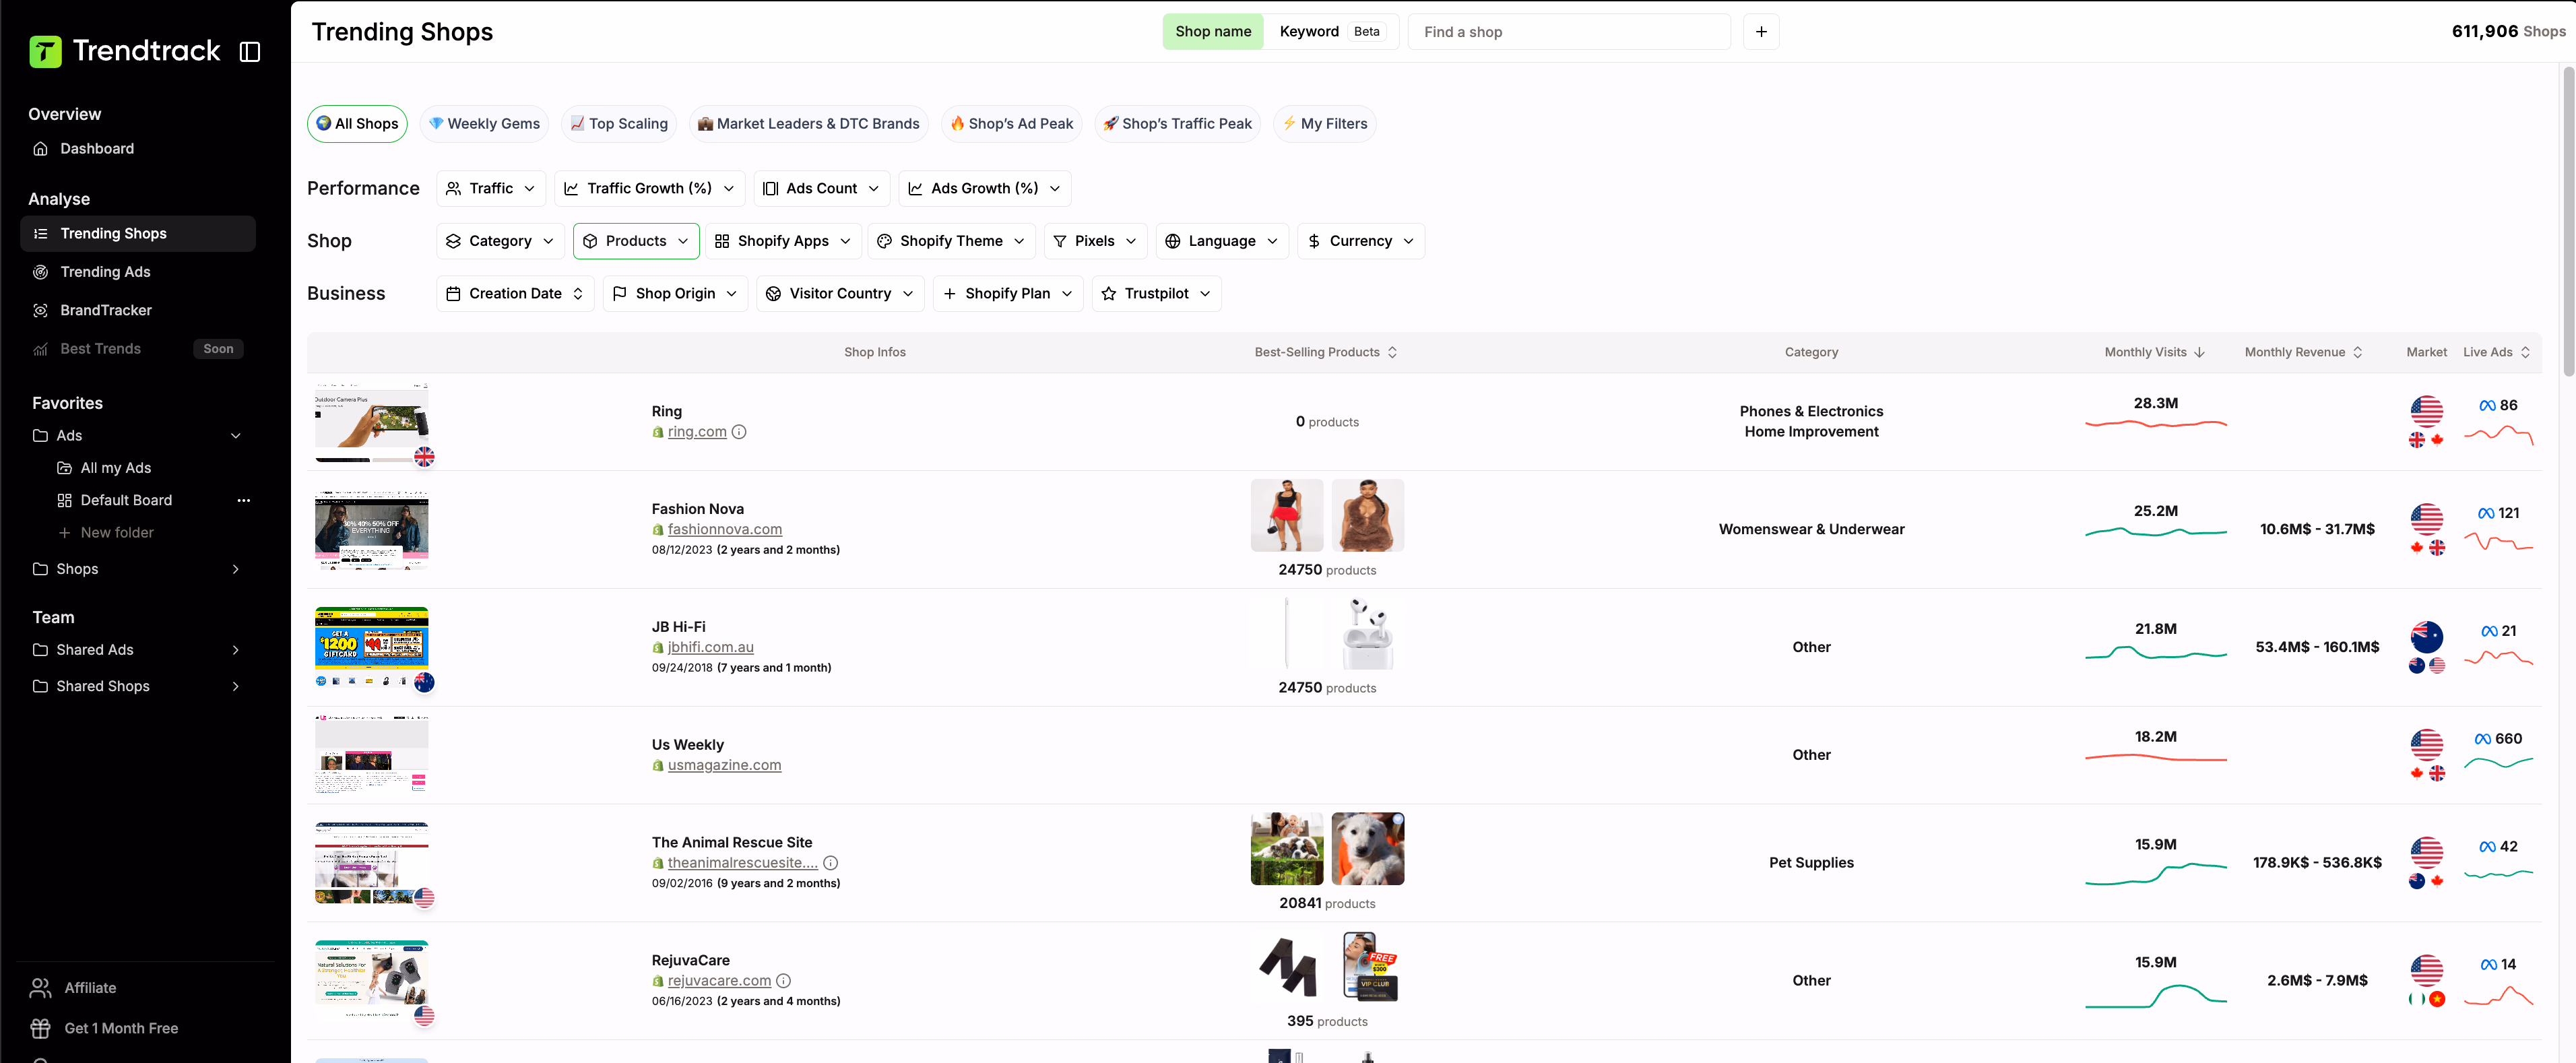Open Trending Ads in the sidebar

[105, 272]
